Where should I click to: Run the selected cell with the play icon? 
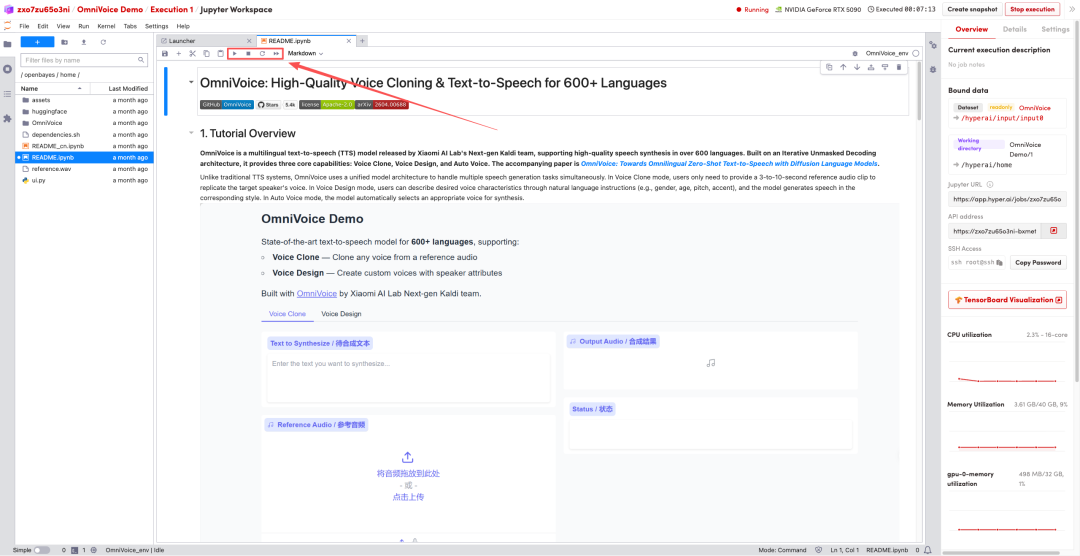[235, 53]
